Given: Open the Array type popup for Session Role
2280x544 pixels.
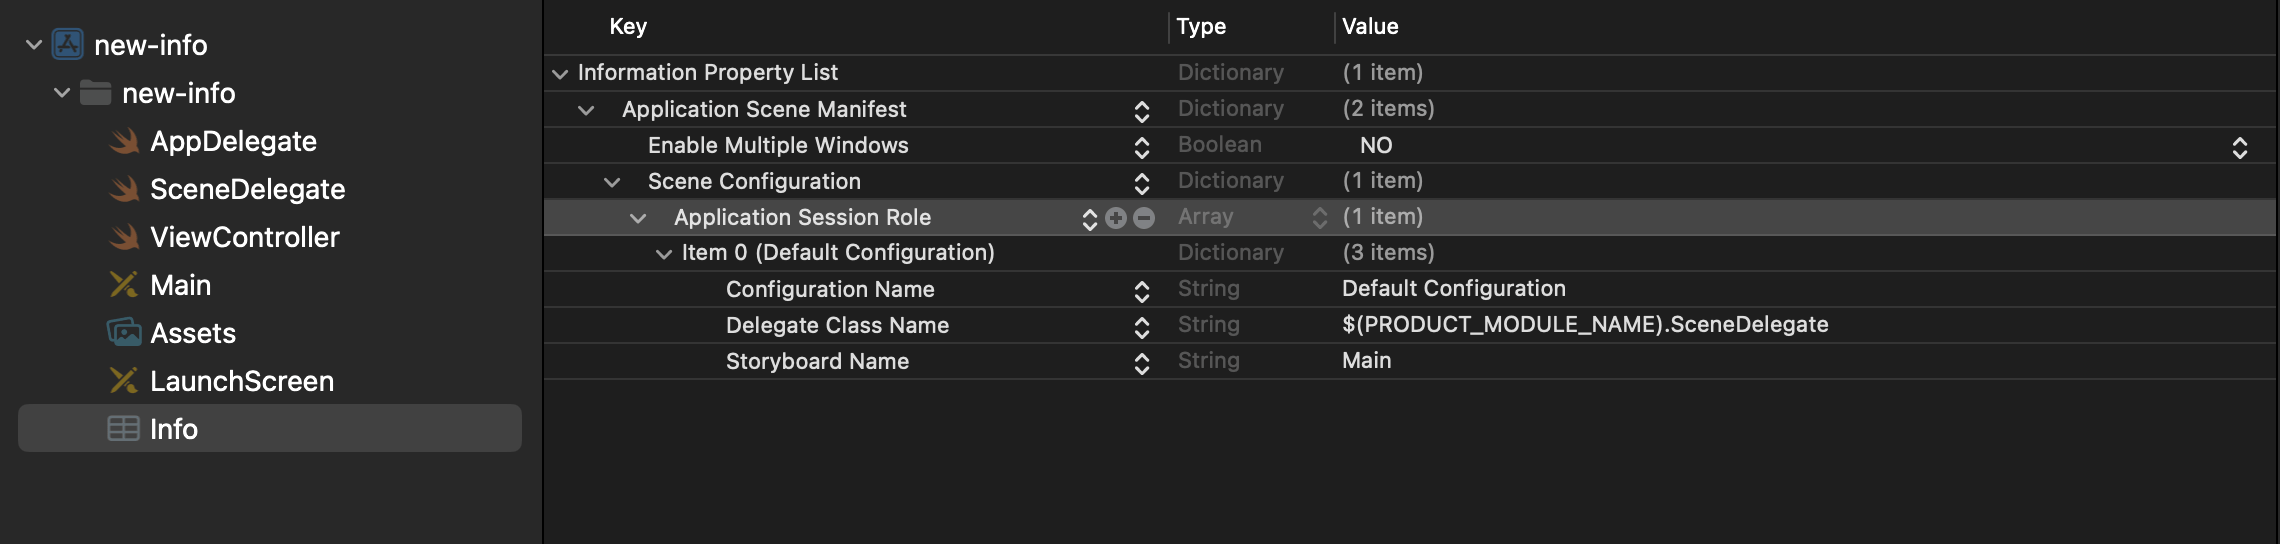Looking at the screenshot, I should pos(1320,218).
